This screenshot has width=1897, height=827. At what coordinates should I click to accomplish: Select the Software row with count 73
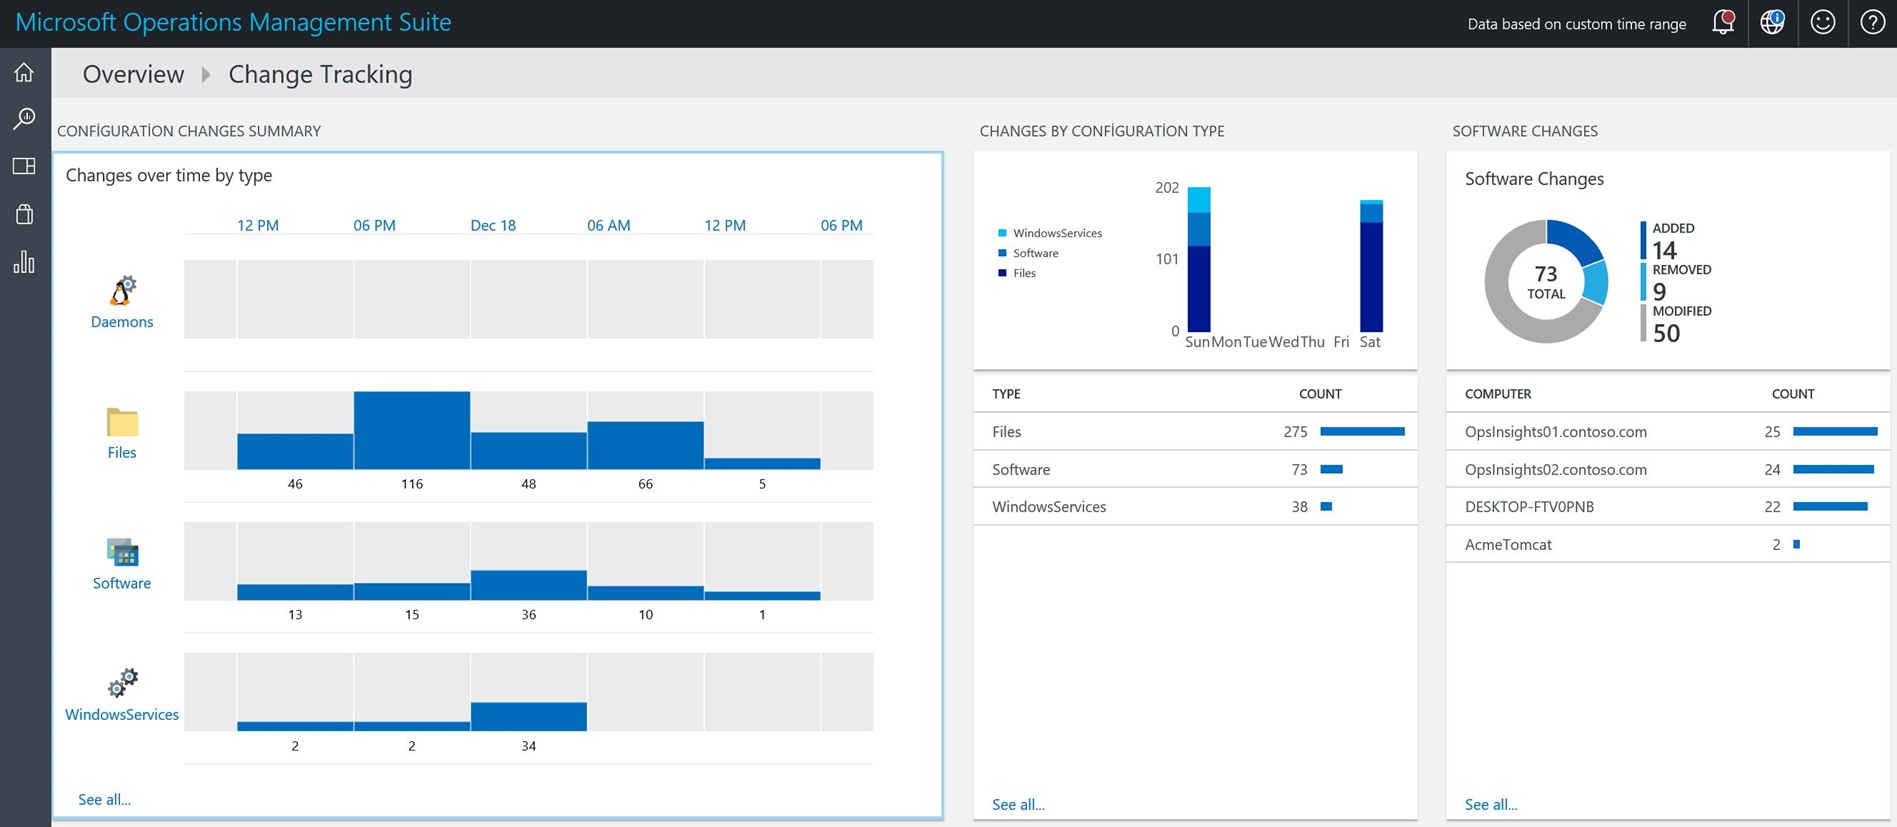click(1195, 469)
